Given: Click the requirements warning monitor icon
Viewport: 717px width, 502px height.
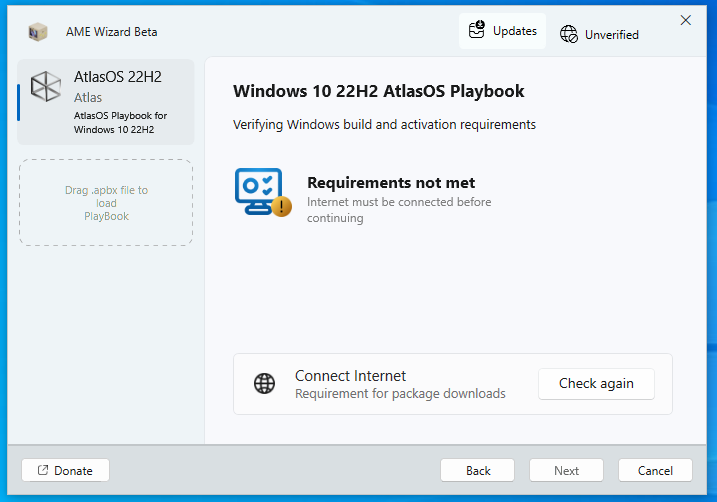Looking at the screenshot, I should [x=262, y=192].
